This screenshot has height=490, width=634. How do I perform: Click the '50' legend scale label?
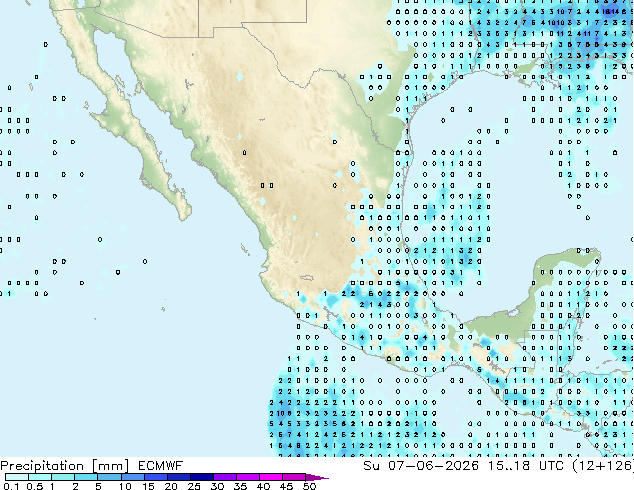[x=310, y=486]
